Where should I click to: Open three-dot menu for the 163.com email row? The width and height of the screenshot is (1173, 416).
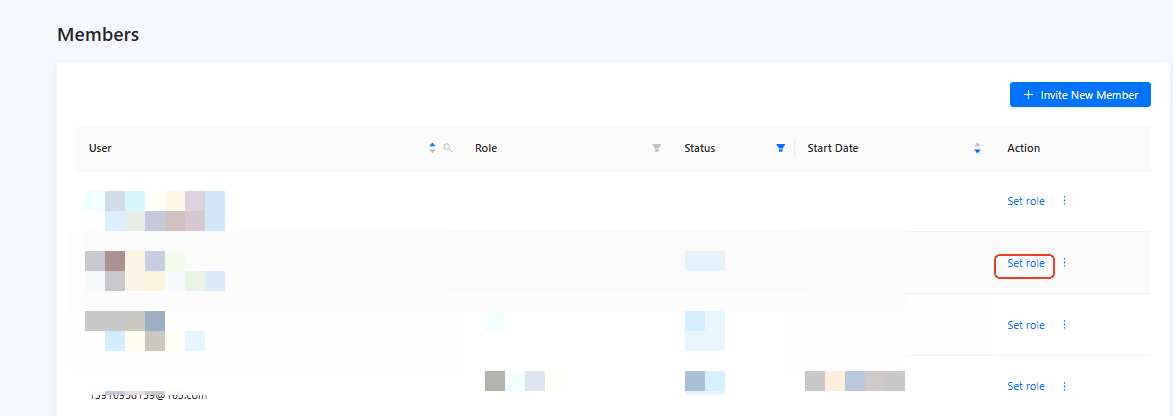click(x=1065, y=386)
